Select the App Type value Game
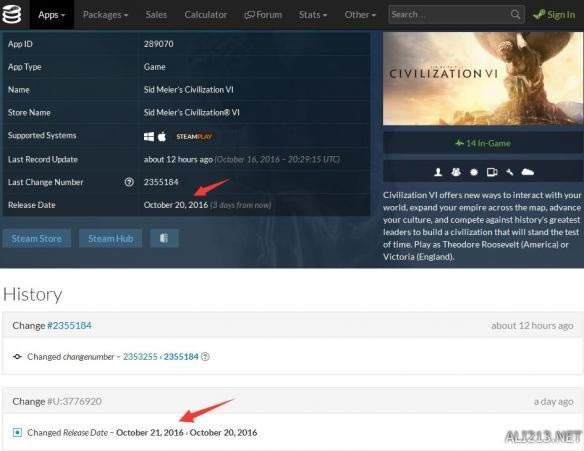 155,67
